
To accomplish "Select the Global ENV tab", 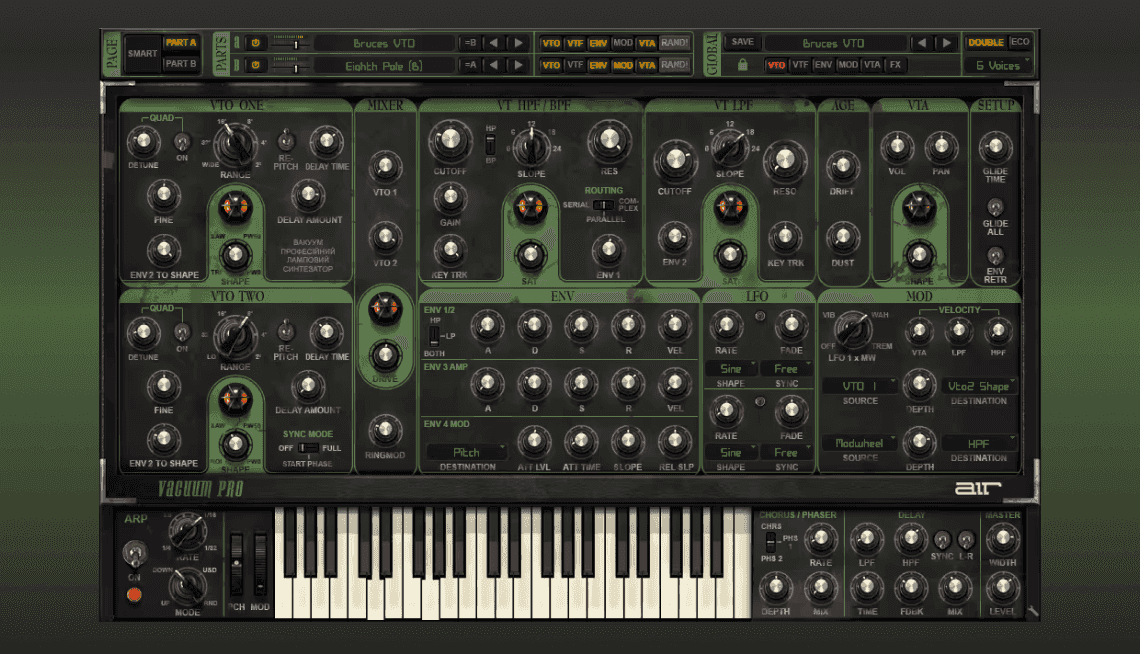I will point(823,65).
